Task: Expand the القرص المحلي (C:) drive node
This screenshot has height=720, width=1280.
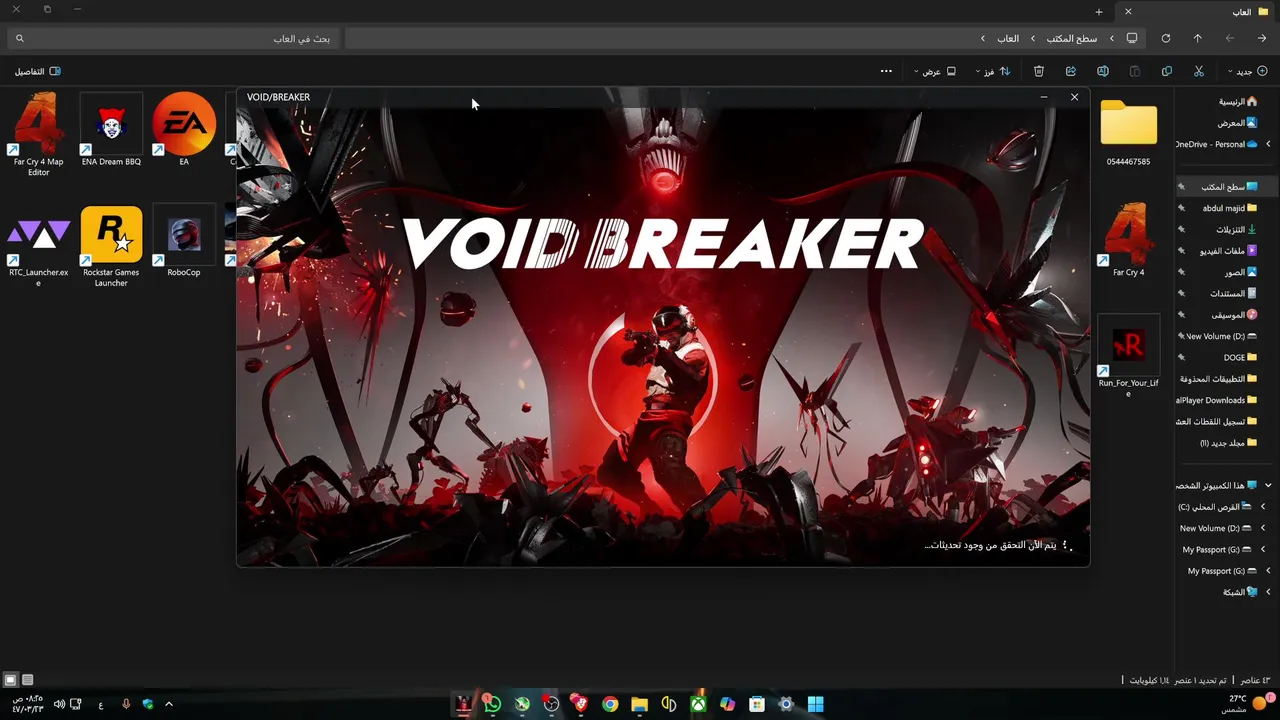Action: pos(1263,507)
